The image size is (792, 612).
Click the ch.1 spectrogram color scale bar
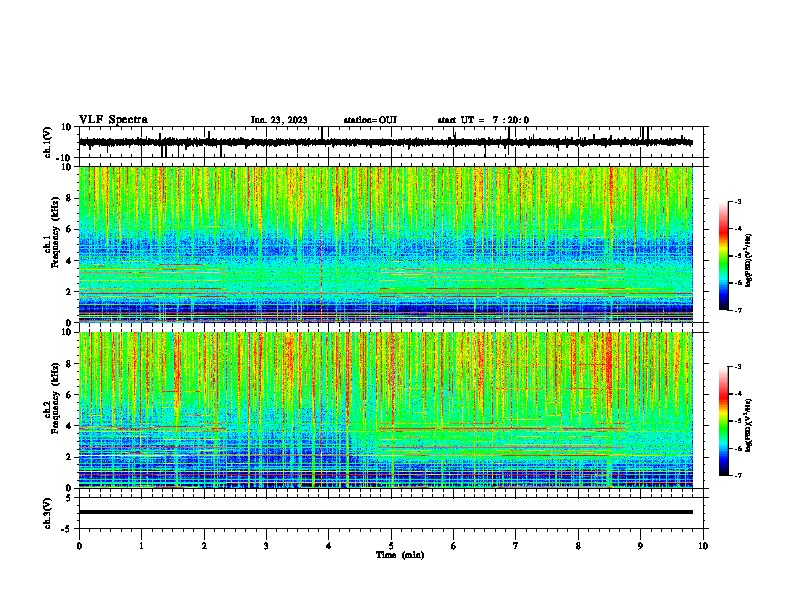click(723, 256)
